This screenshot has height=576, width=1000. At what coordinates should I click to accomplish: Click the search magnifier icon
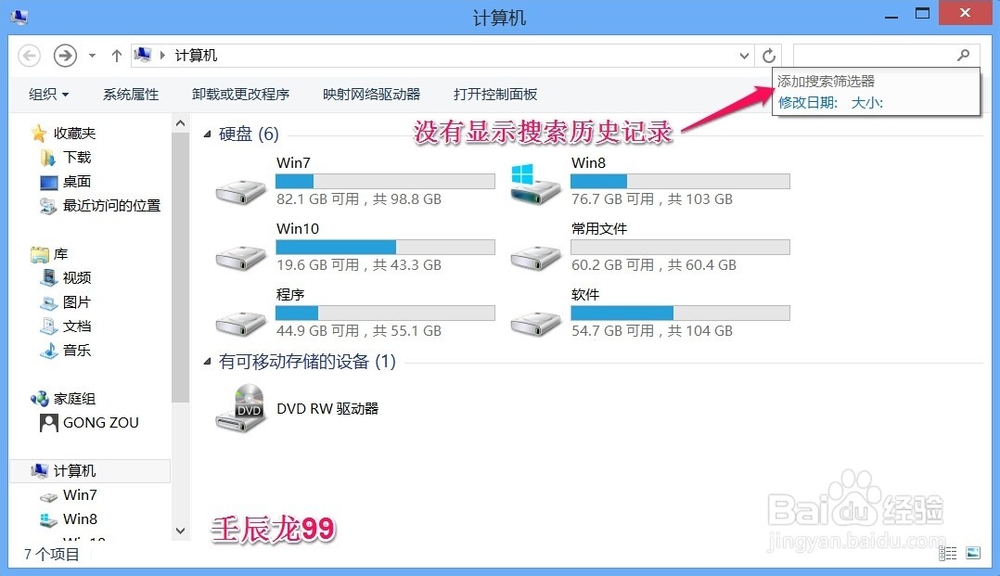963,55
